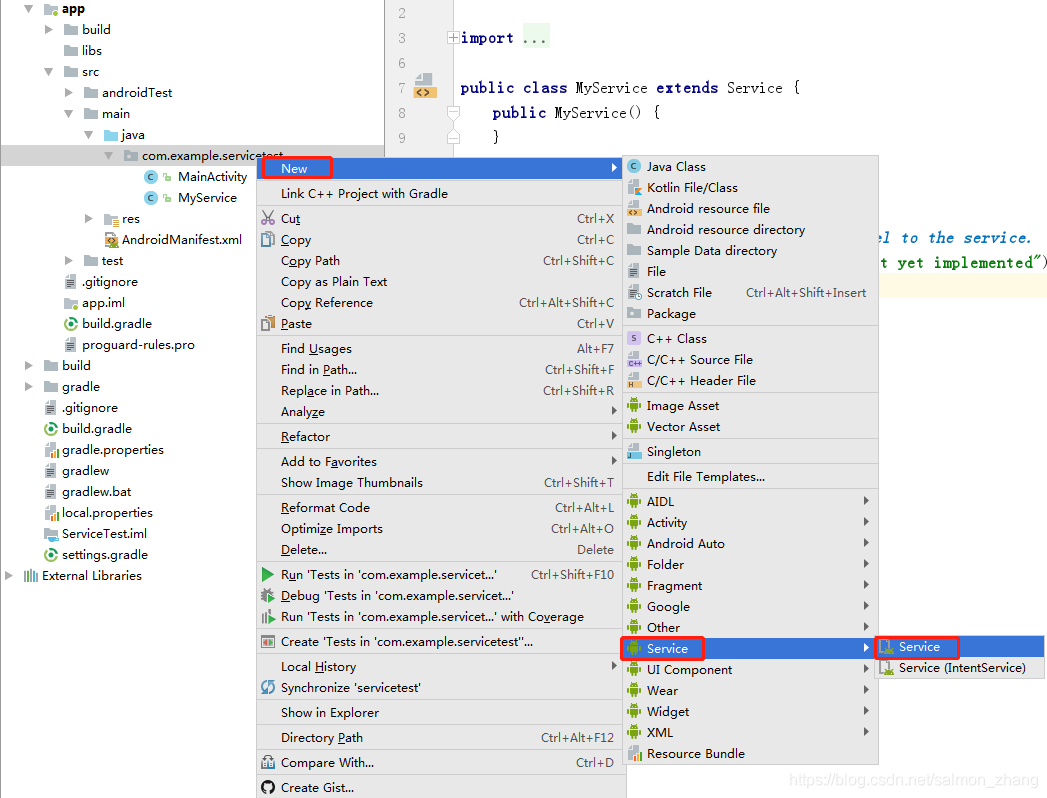Click the Kotlin File/Class icon
The image size is (1047, 798).
[x=634, y=187]
